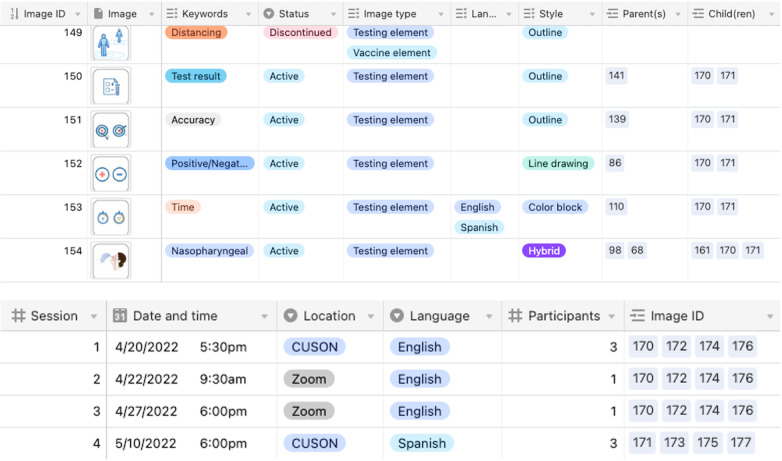Click the Nasopharyngeal keyword tag

click(x=209, y=251)
